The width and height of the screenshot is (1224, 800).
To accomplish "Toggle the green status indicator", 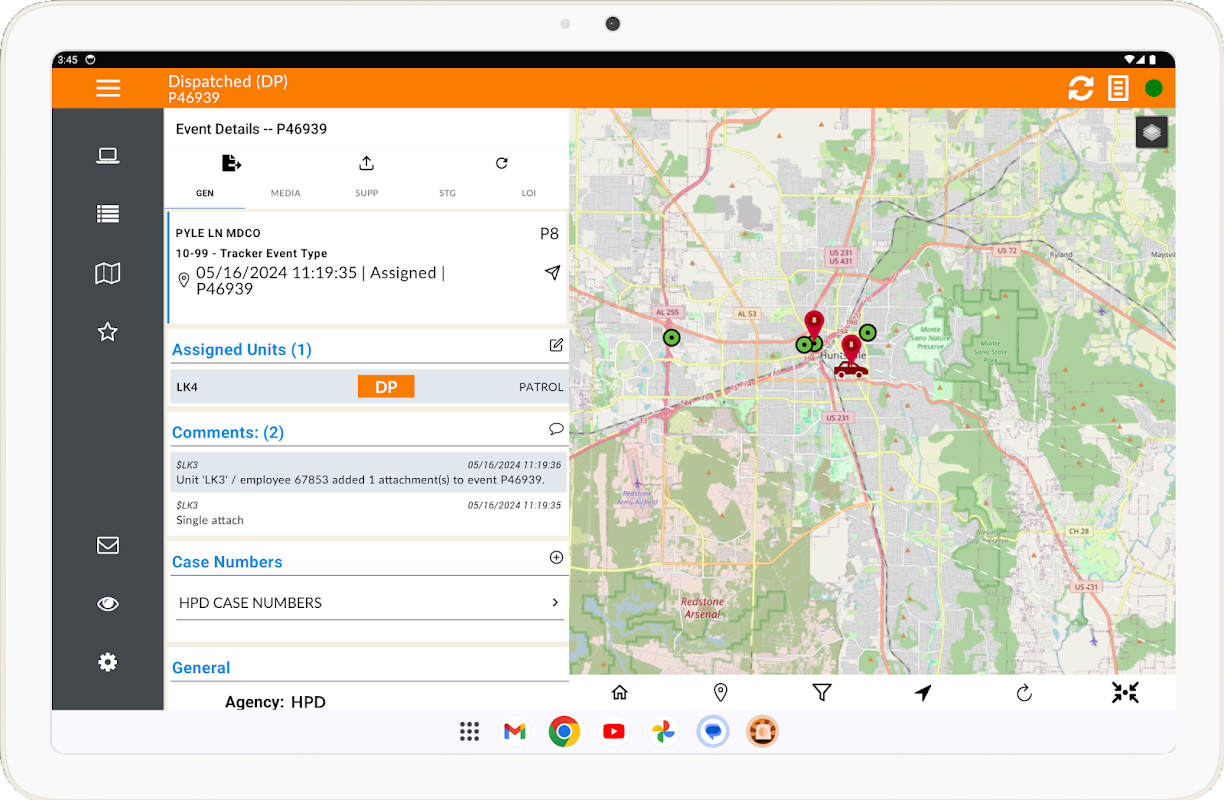I will tap(1153, 88).
